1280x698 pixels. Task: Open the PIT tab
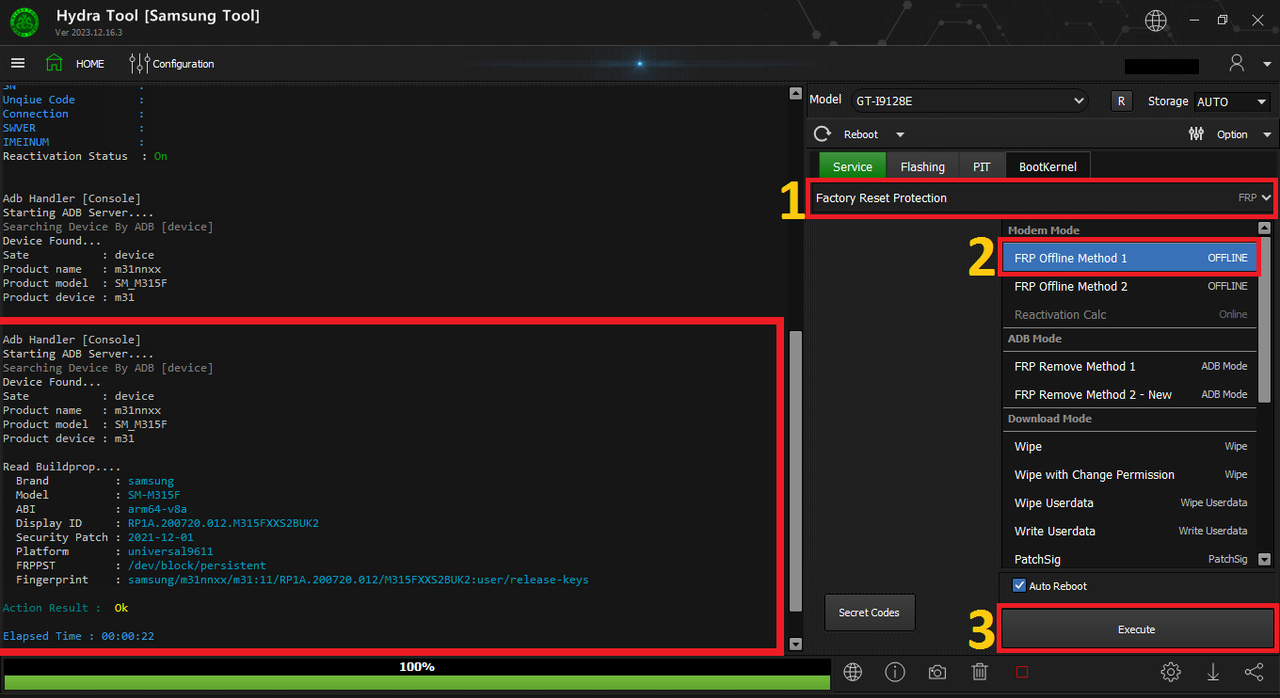(x=982, y=166)
